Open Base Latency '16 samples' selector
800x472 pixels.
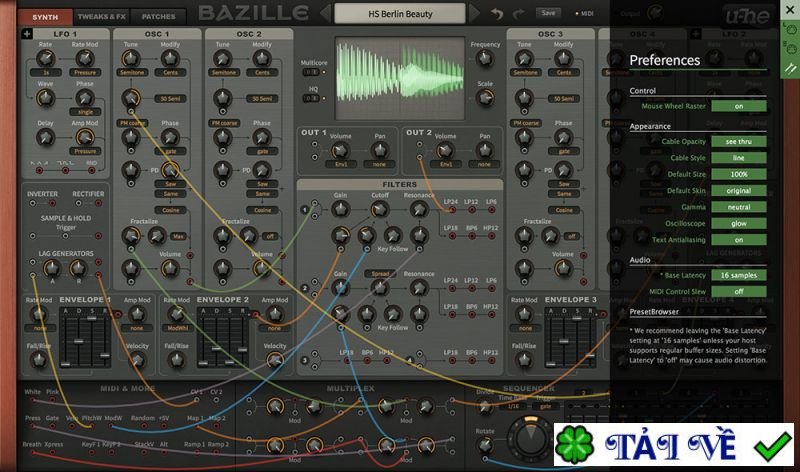click(739, 275)
